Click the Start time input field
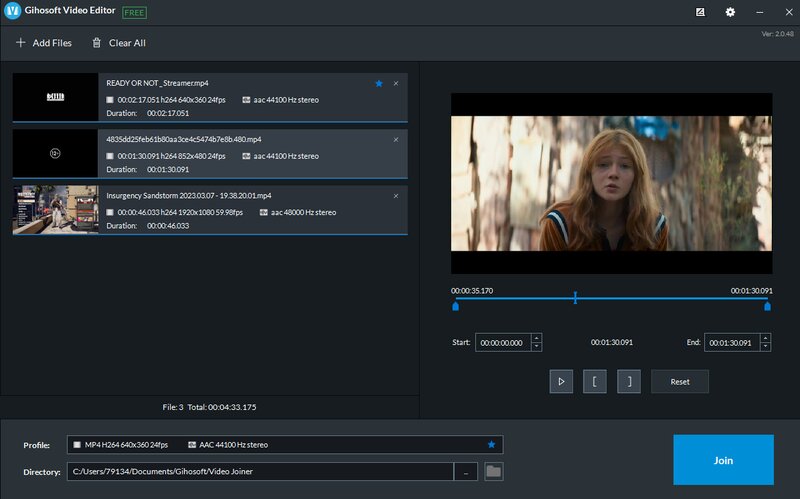Image resolution: width=800 pixels, height=499 pixels. coord(503,343)
